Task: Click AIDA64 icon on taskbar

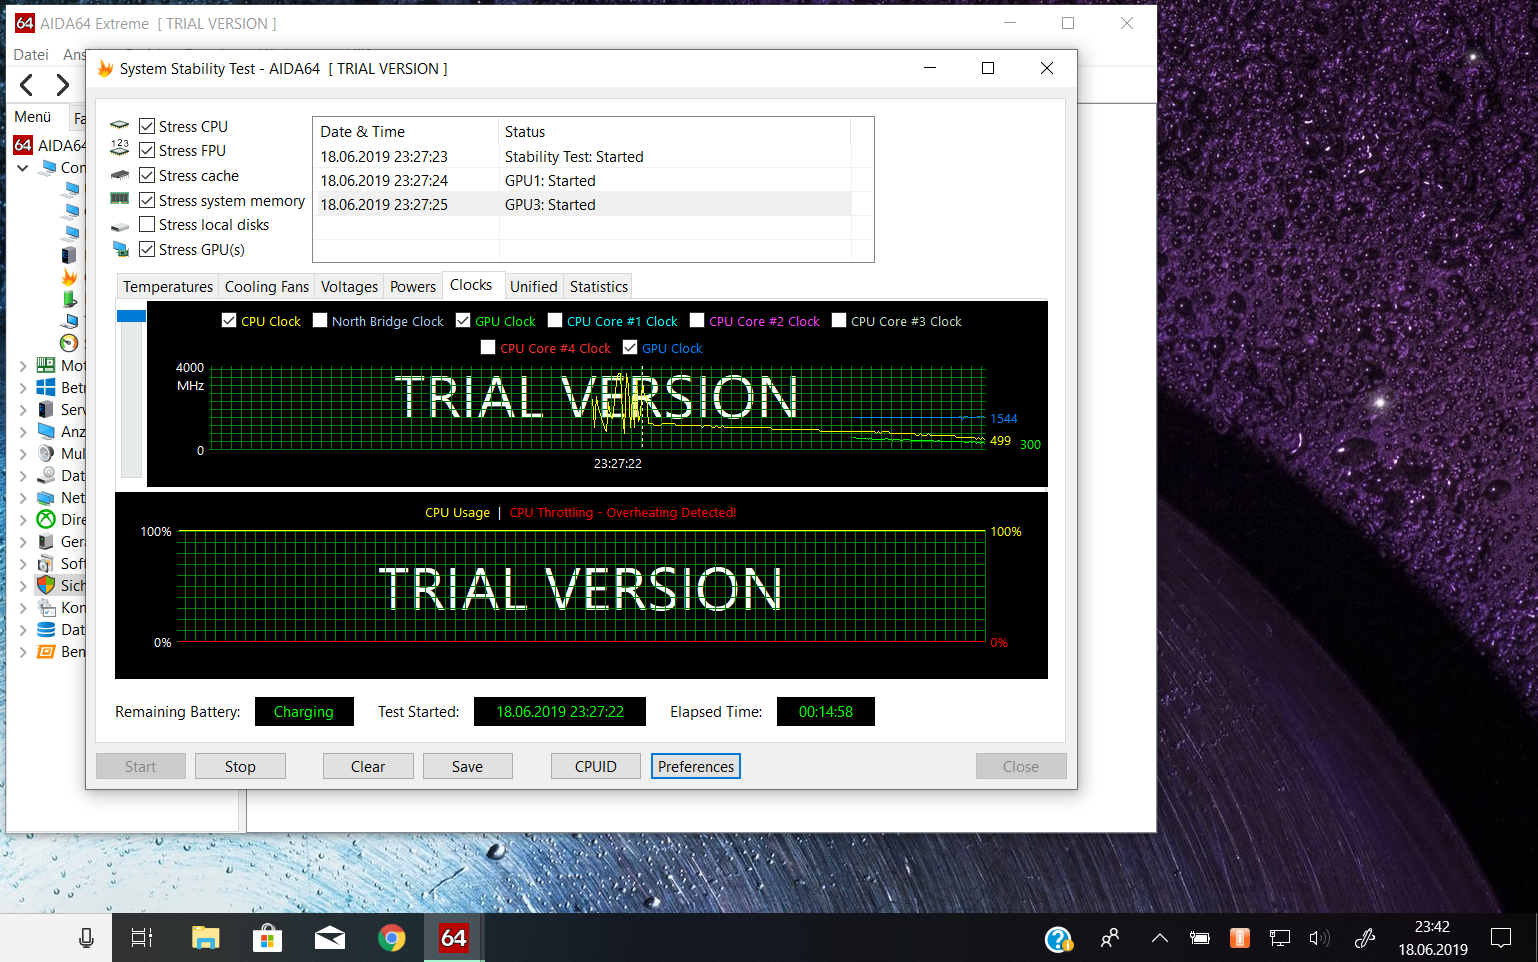Action: tap(453, 938)
